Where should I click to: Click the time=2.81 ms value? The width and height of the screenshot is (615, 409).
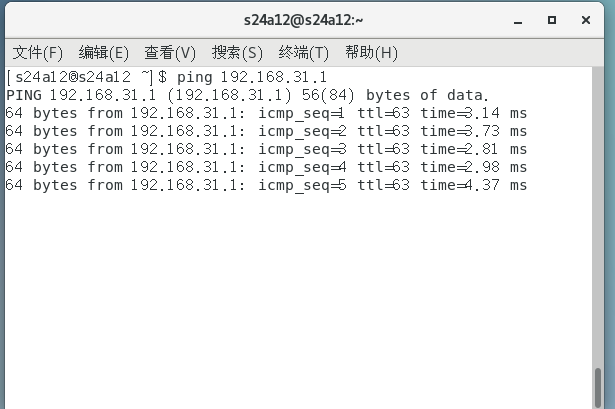click(x=473, y=149)
